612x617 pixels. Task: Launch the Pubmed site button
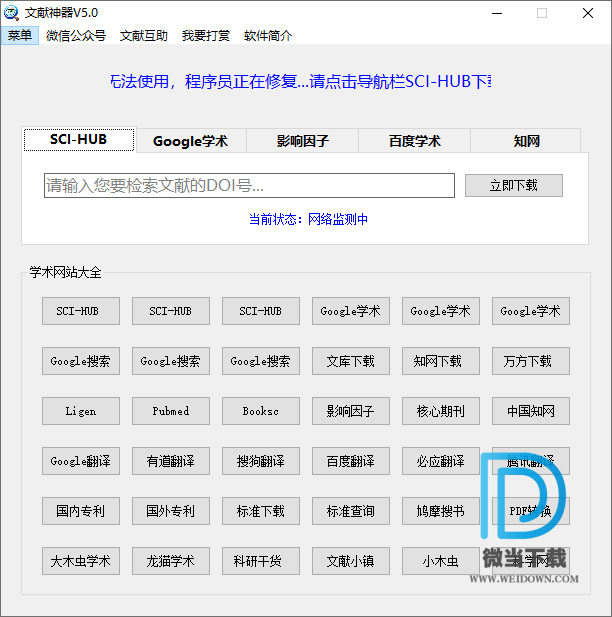(171, 411)
